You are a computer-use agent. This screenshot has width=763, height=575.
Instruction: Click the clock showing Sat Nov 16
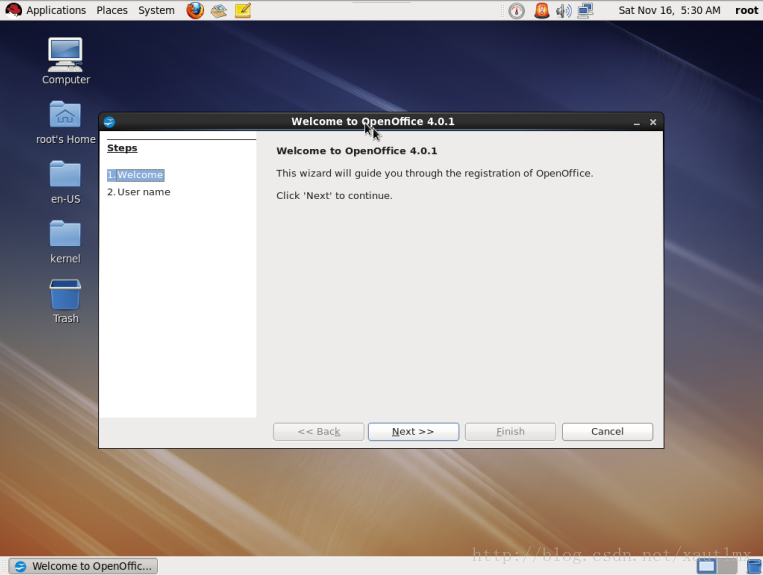(x=669, y=10)
